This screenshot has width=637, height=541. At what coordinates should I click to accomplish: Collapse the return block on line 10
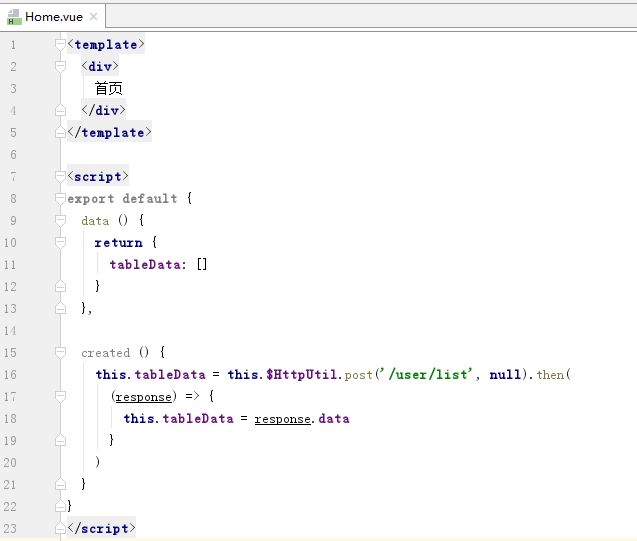[x=60, y=242]
